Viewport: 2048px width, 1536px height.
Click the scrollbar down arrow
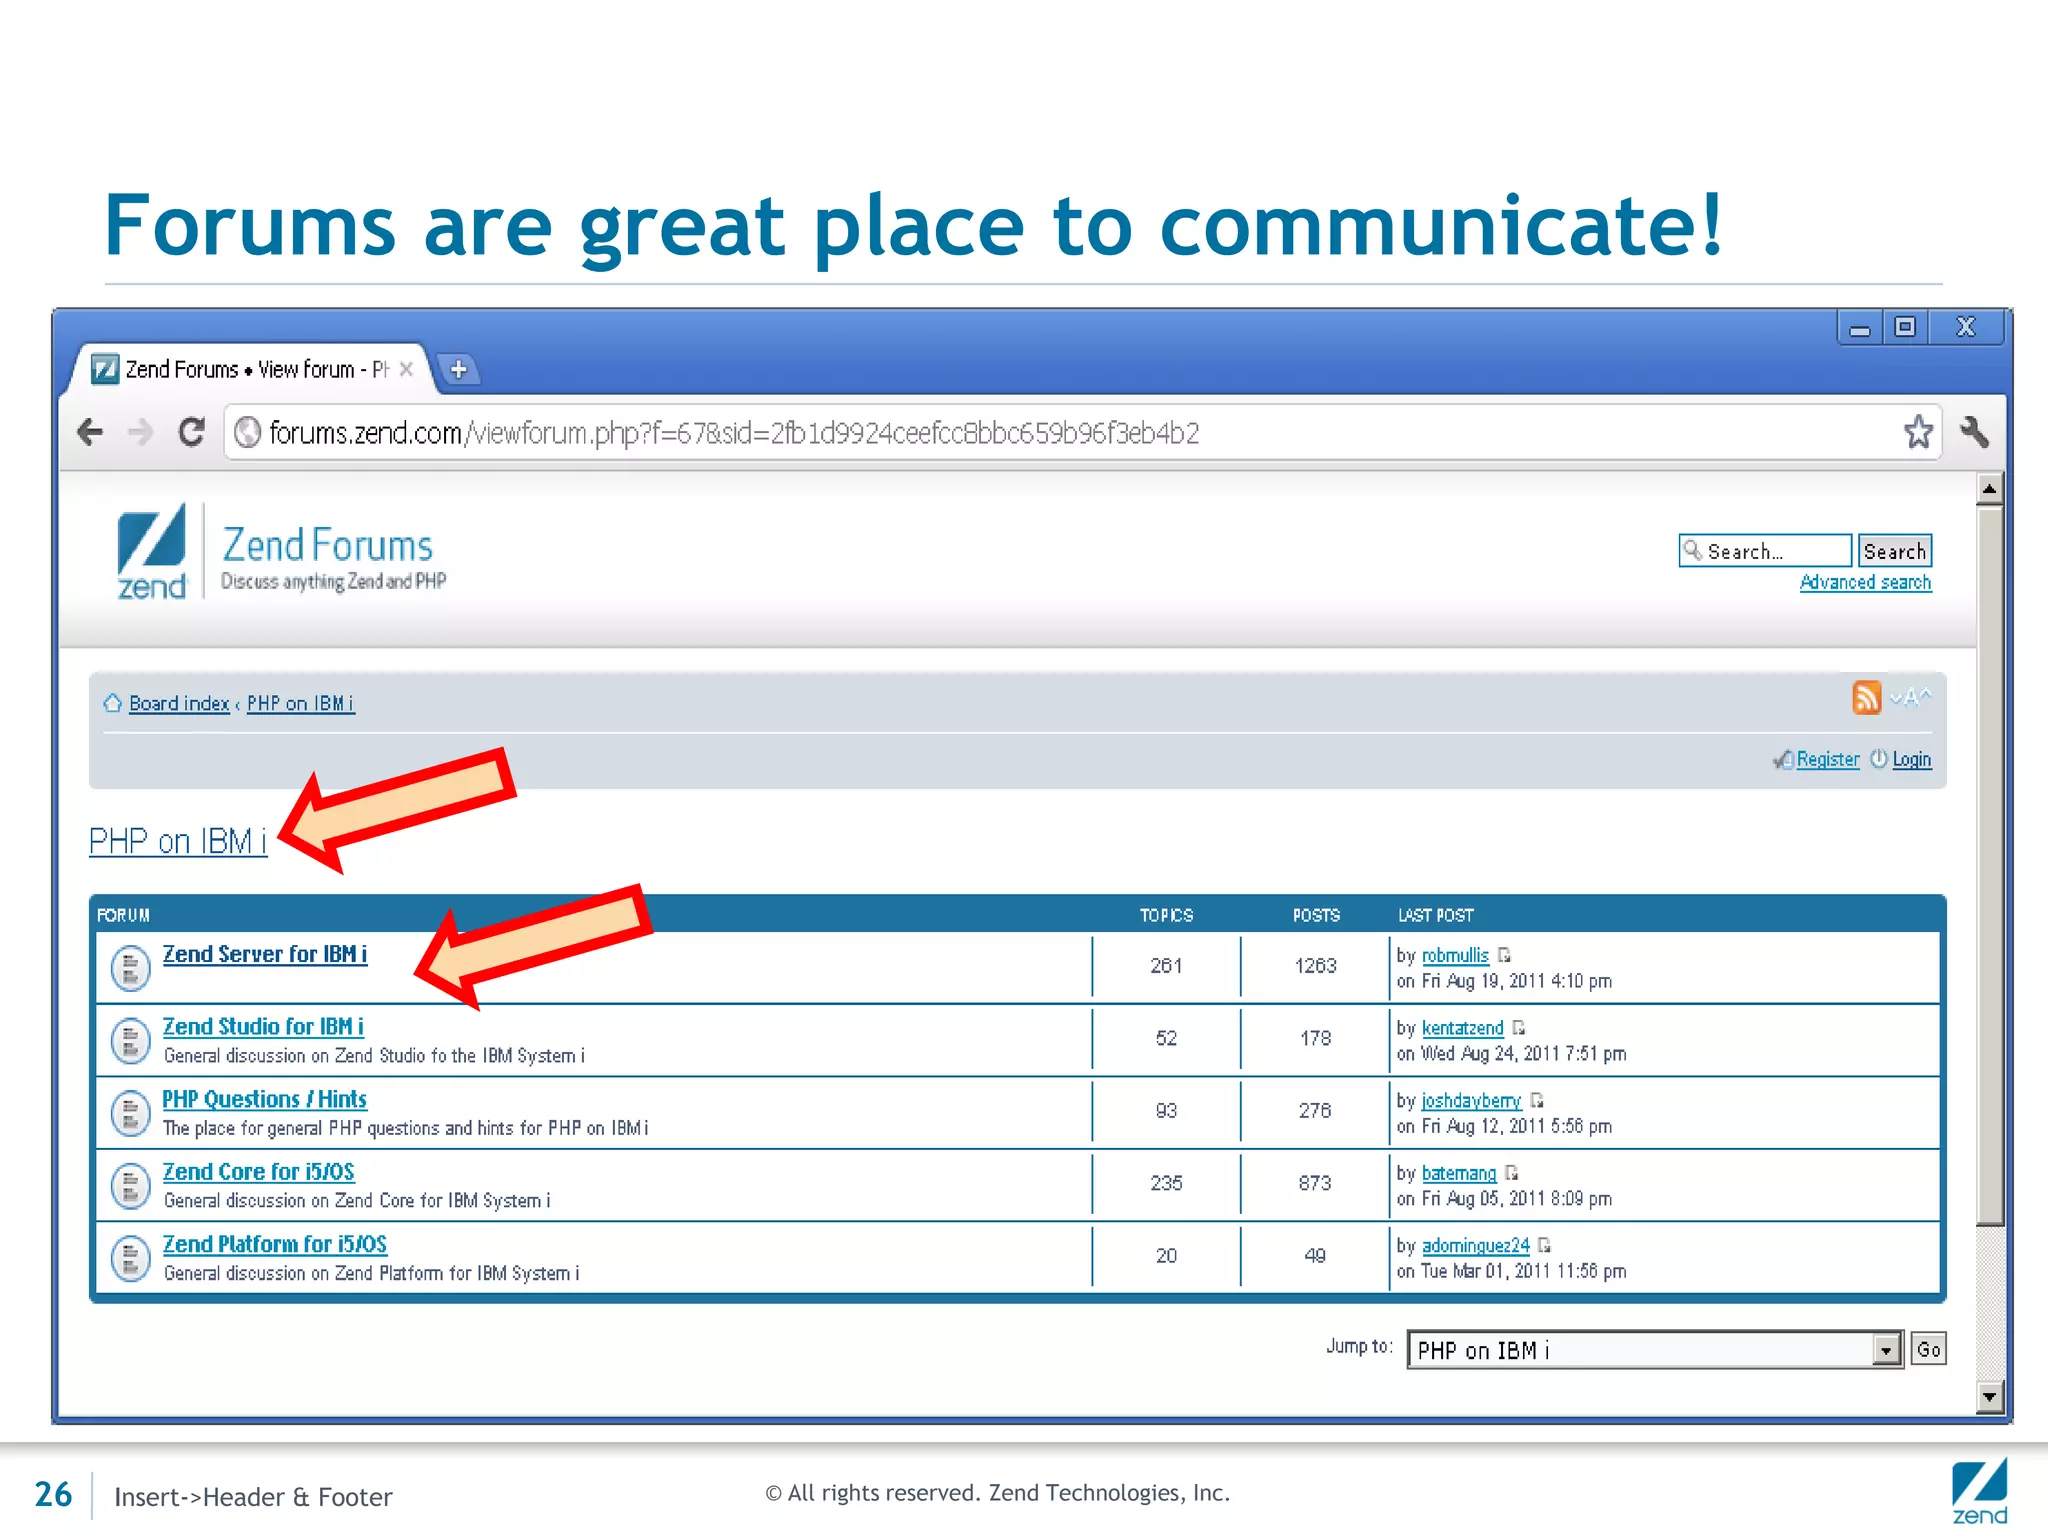1989,1396
